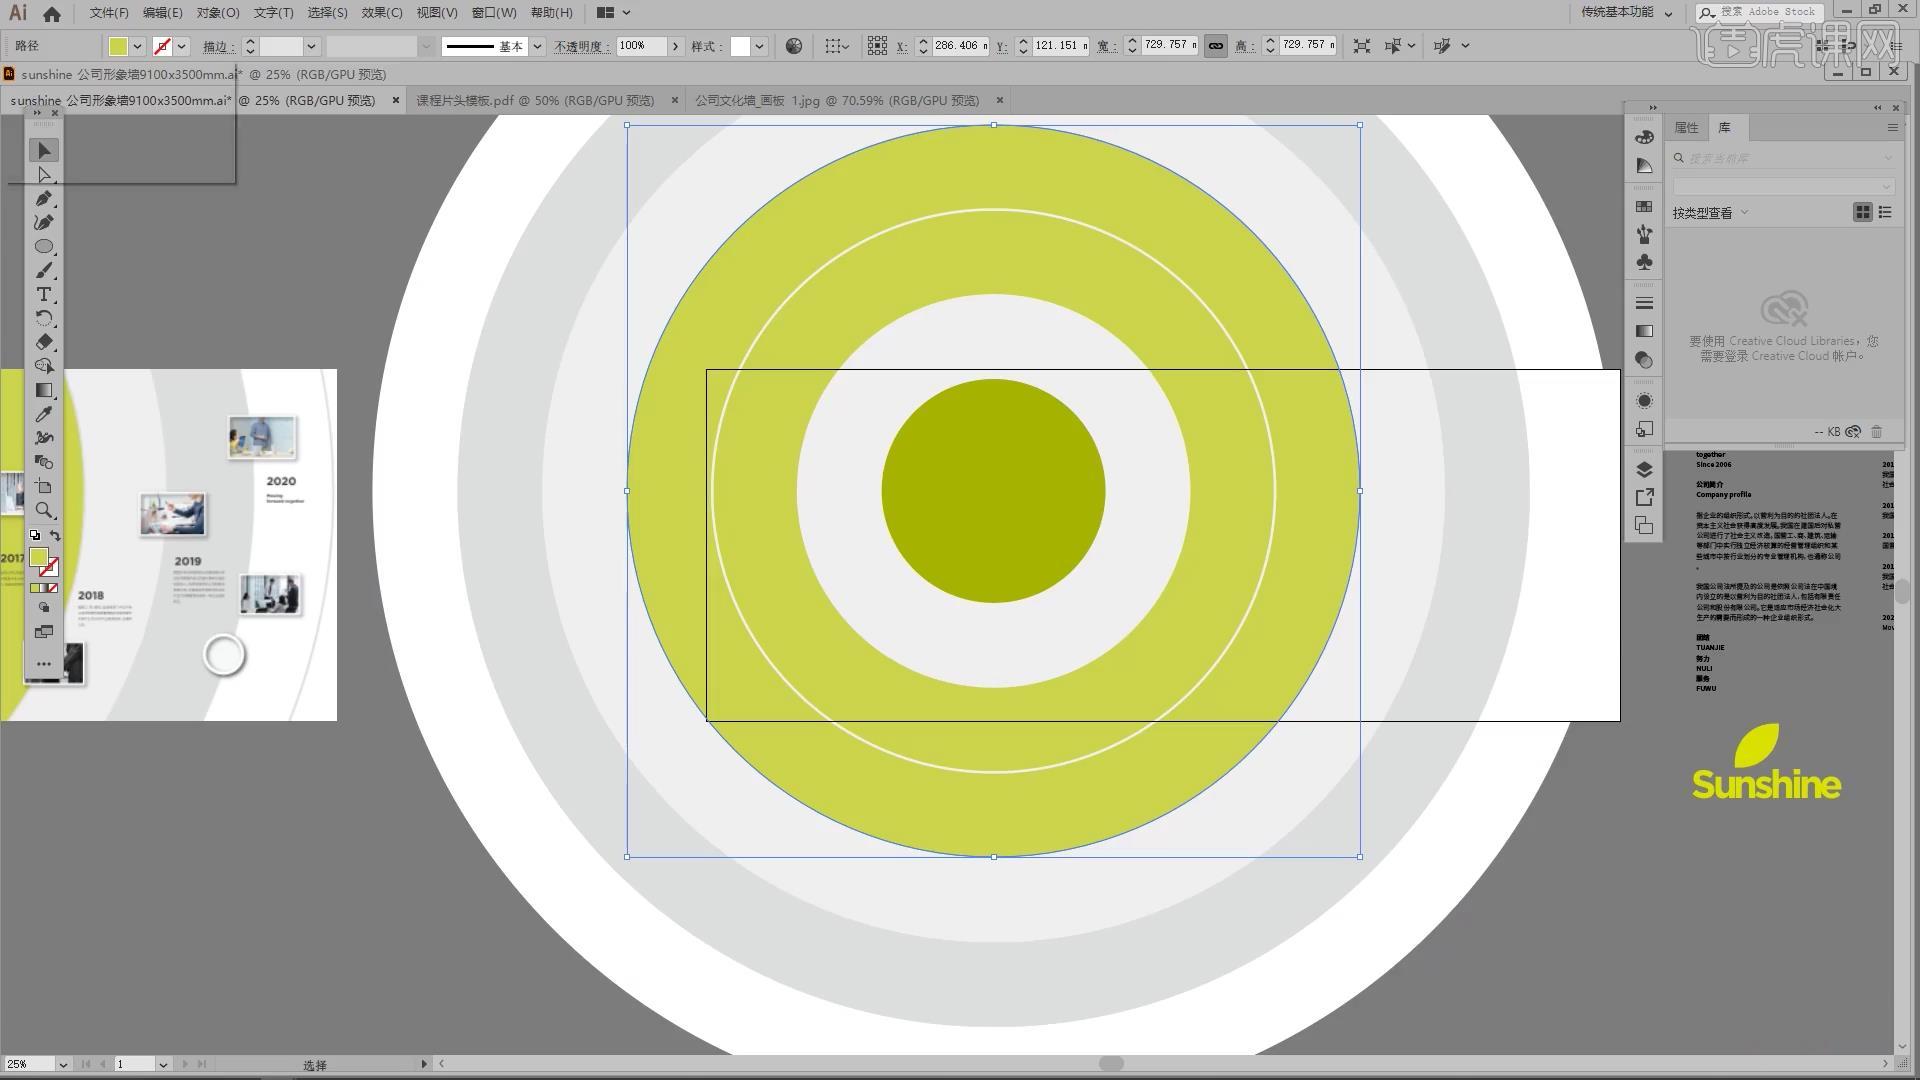The height and width of the screenshot is (1080, 1920).
Task: Open the fill color dropdown arrow
Action: [138, 46]
